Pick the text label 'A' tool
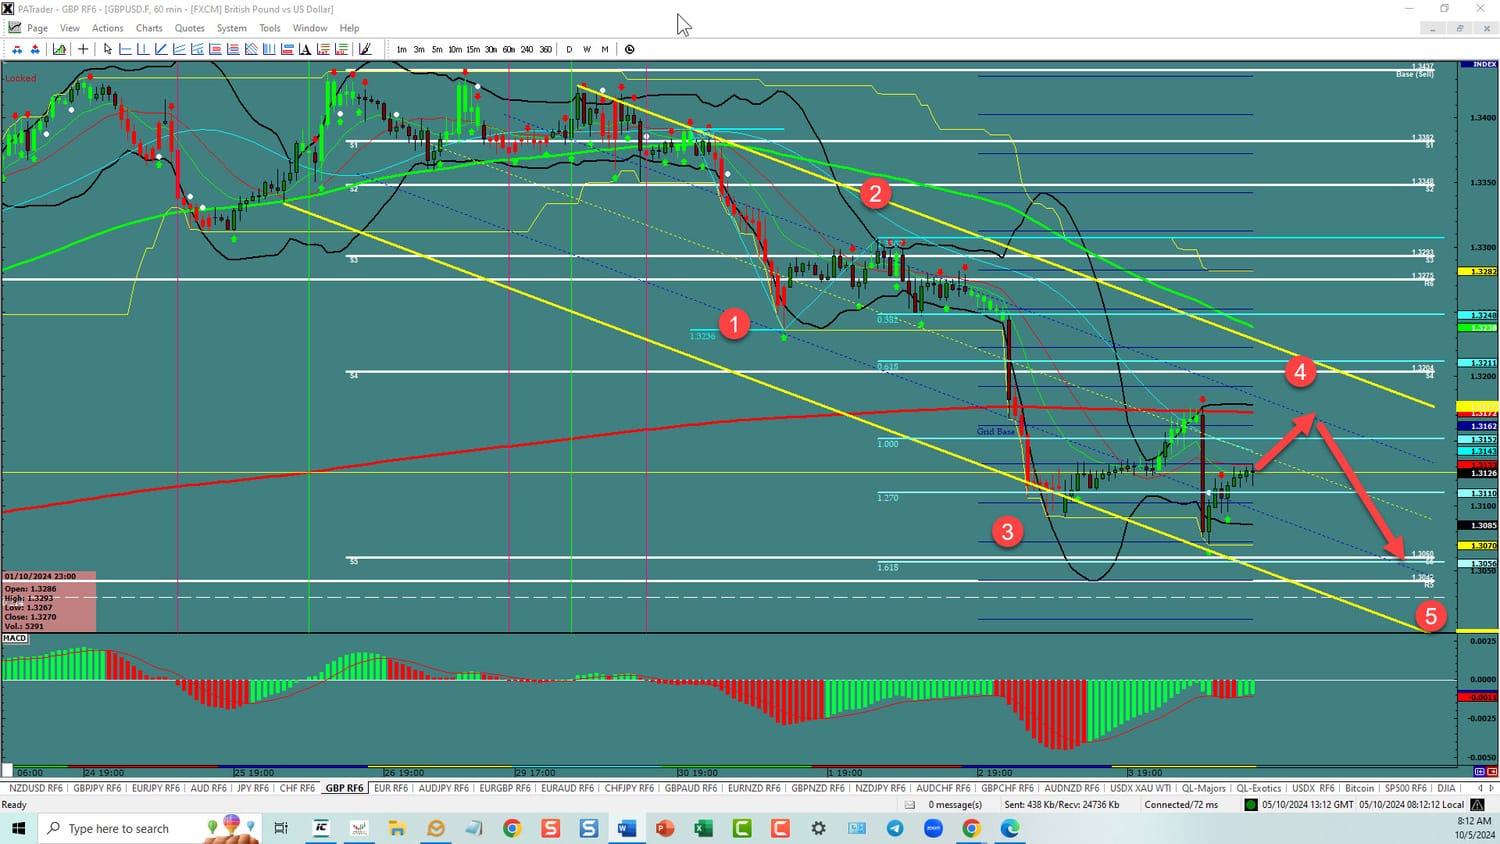The height and width of the screenshot is (844, 1500). (305, 49)
